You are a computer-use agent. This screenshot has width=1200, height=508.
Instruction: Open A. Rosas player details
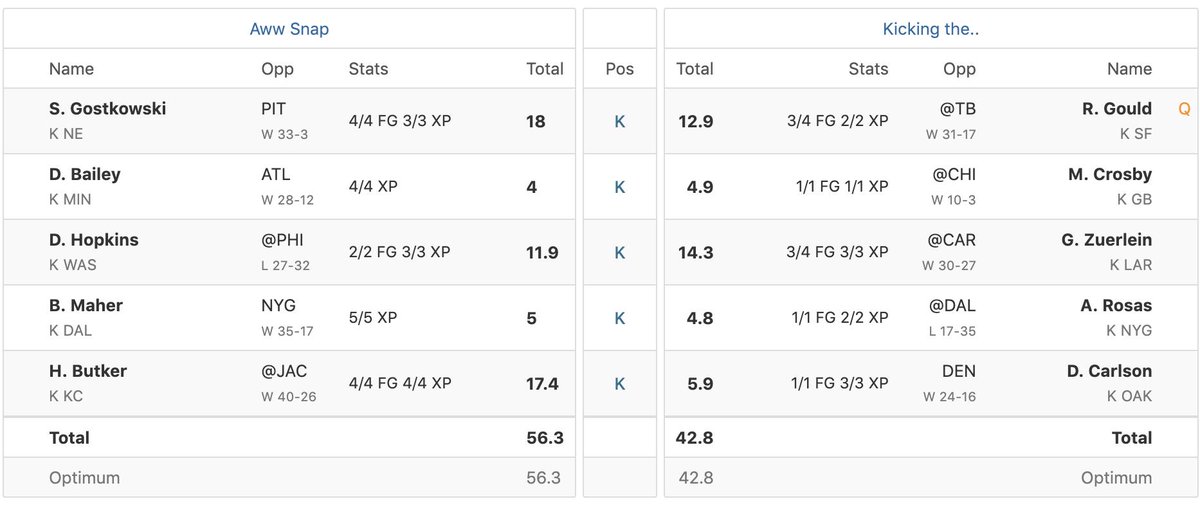pos(1116,305)
